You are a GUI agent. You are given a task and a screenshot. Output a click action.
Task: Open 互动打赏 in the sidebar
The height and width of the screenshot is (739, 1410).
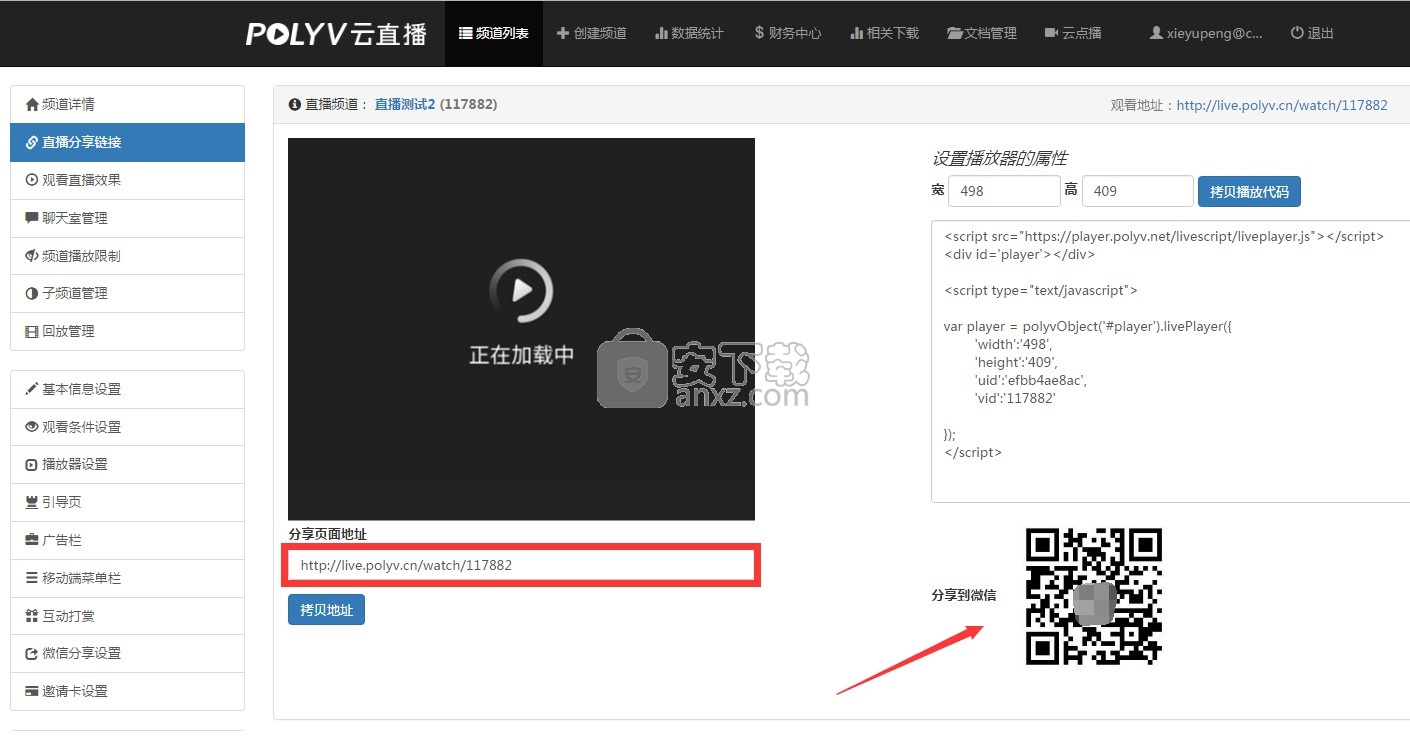pyautogui.click(x=127, y=616)
